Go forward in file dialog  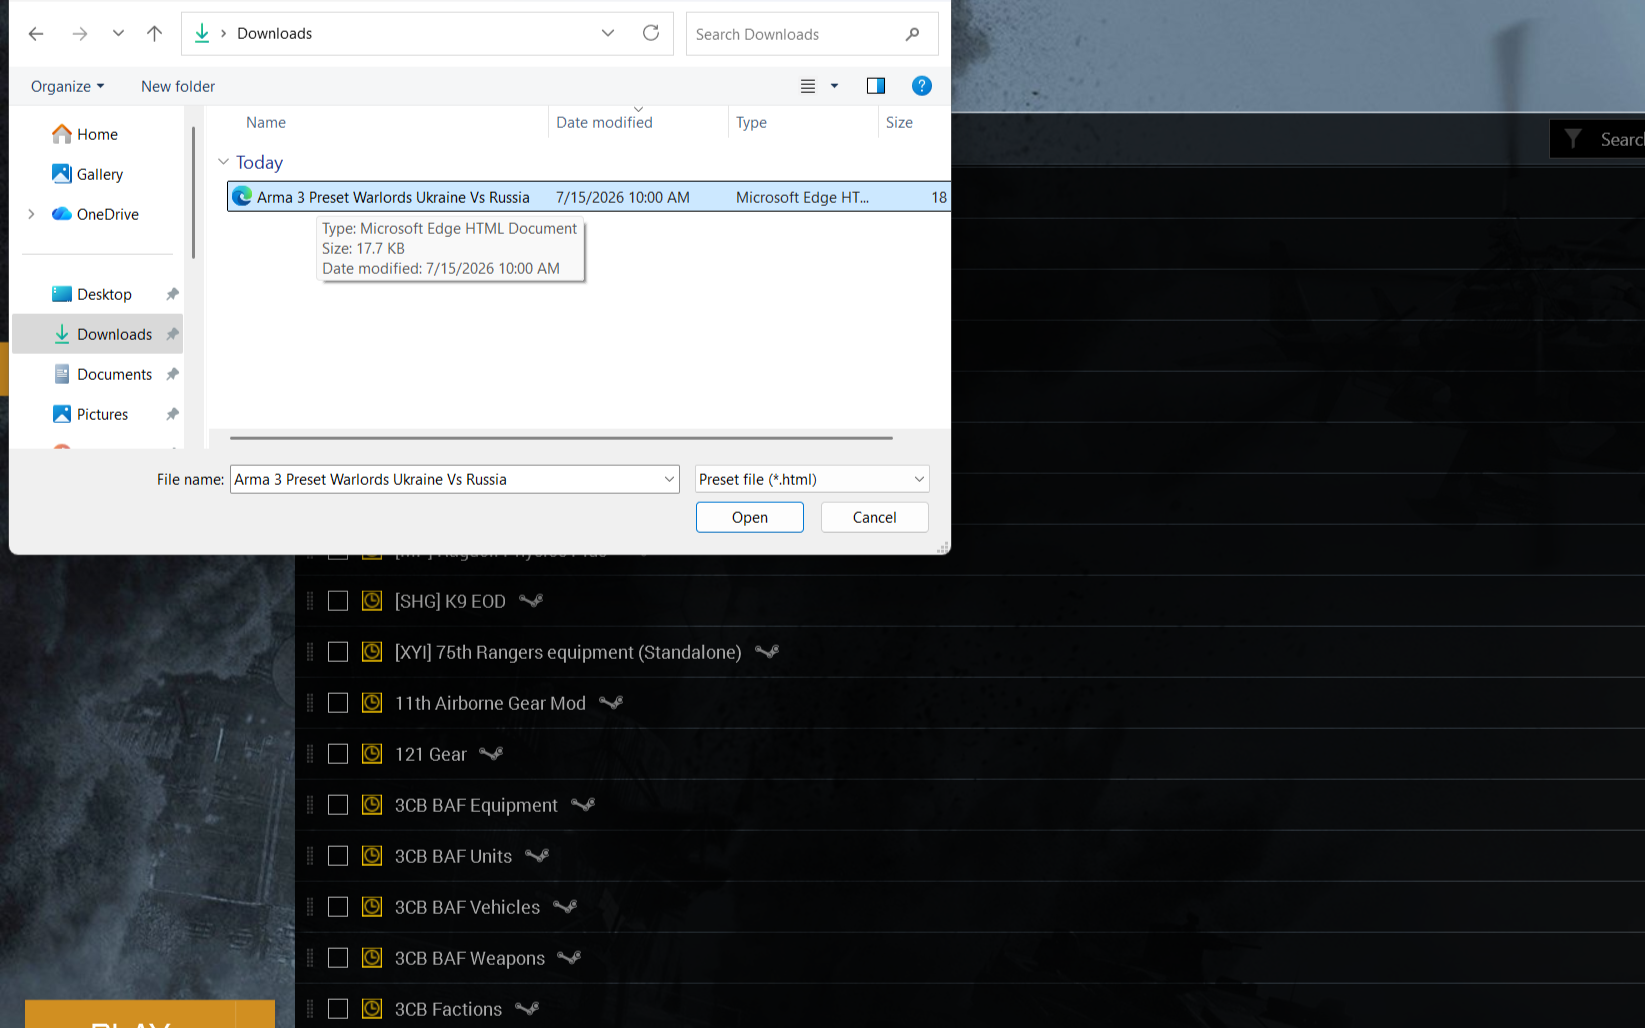pos(80,34)
